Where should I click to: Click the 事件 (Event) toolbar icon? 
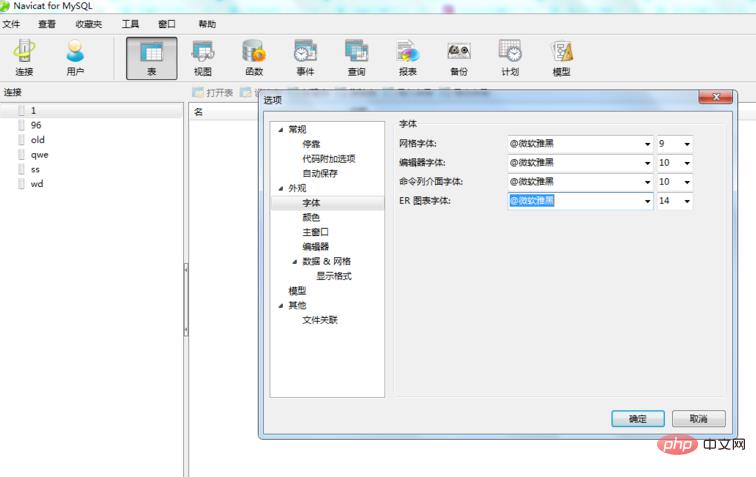click(305, 57)
